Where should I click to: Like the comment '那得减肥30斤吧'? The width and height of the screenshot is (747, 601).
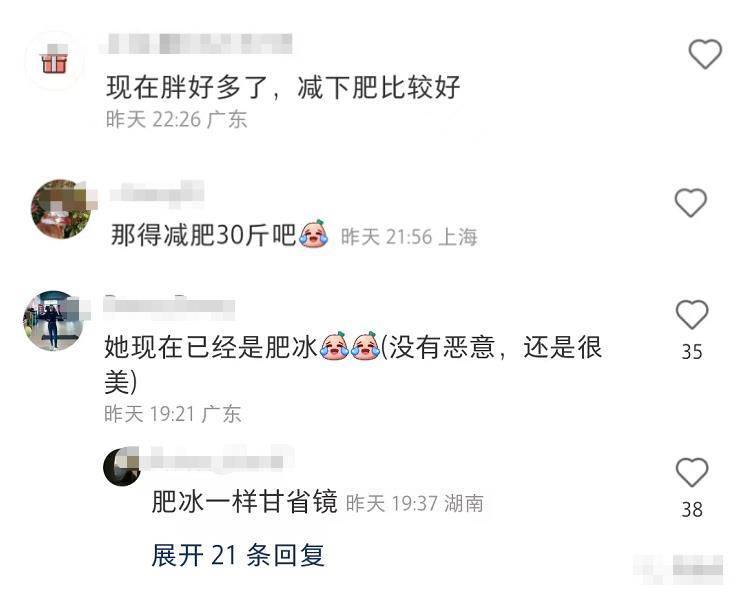coord(691,203)
